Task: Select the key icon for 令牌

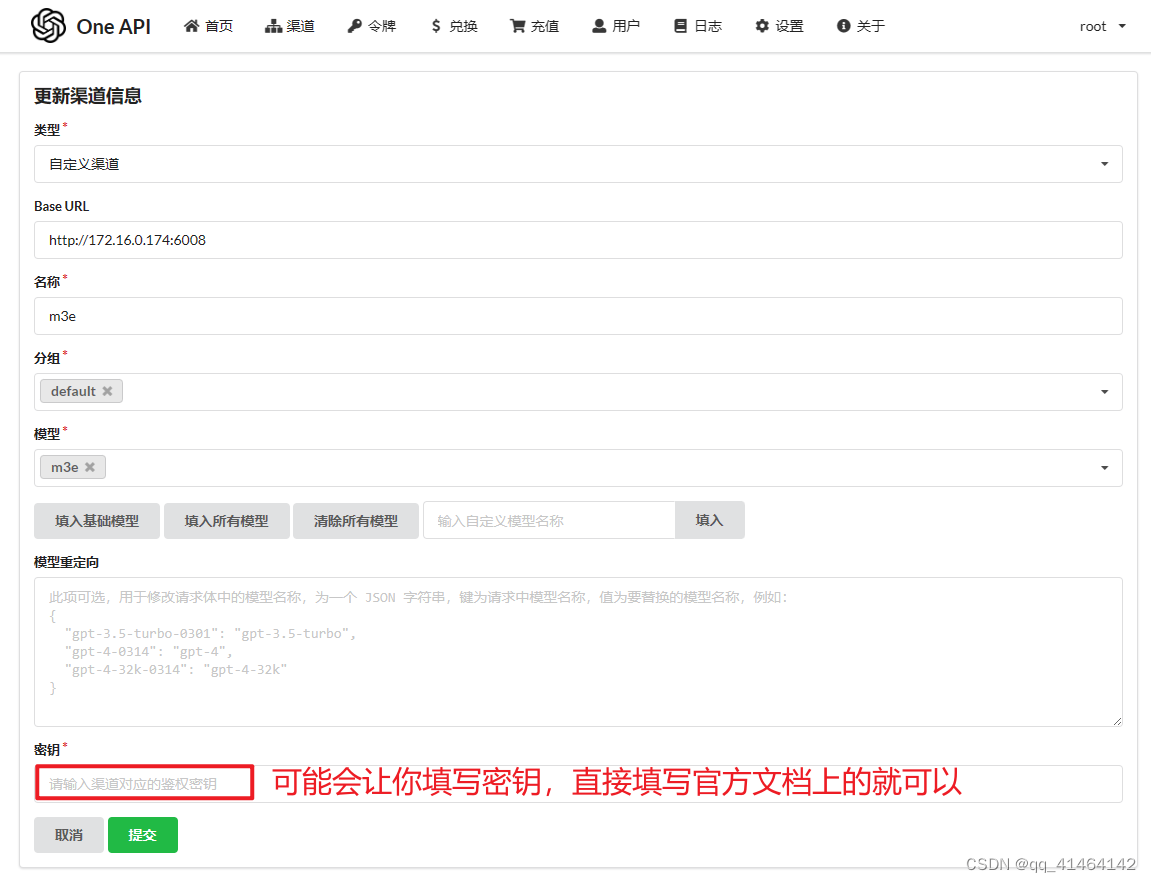Action: (x=355, y=26)
